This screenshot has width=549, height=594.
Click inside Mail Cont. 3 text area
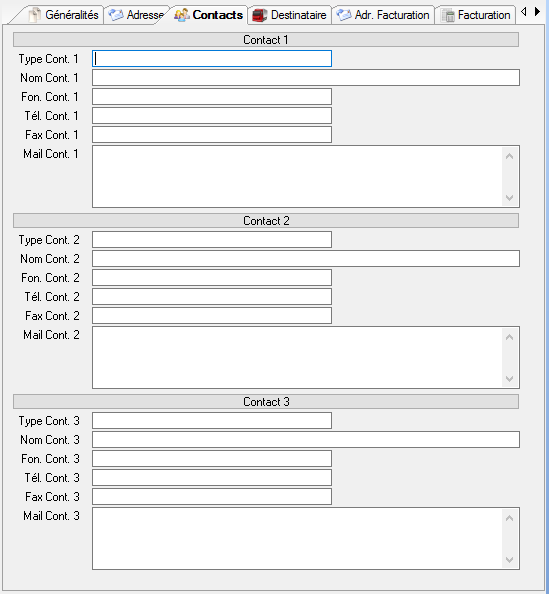click(297, 538)
